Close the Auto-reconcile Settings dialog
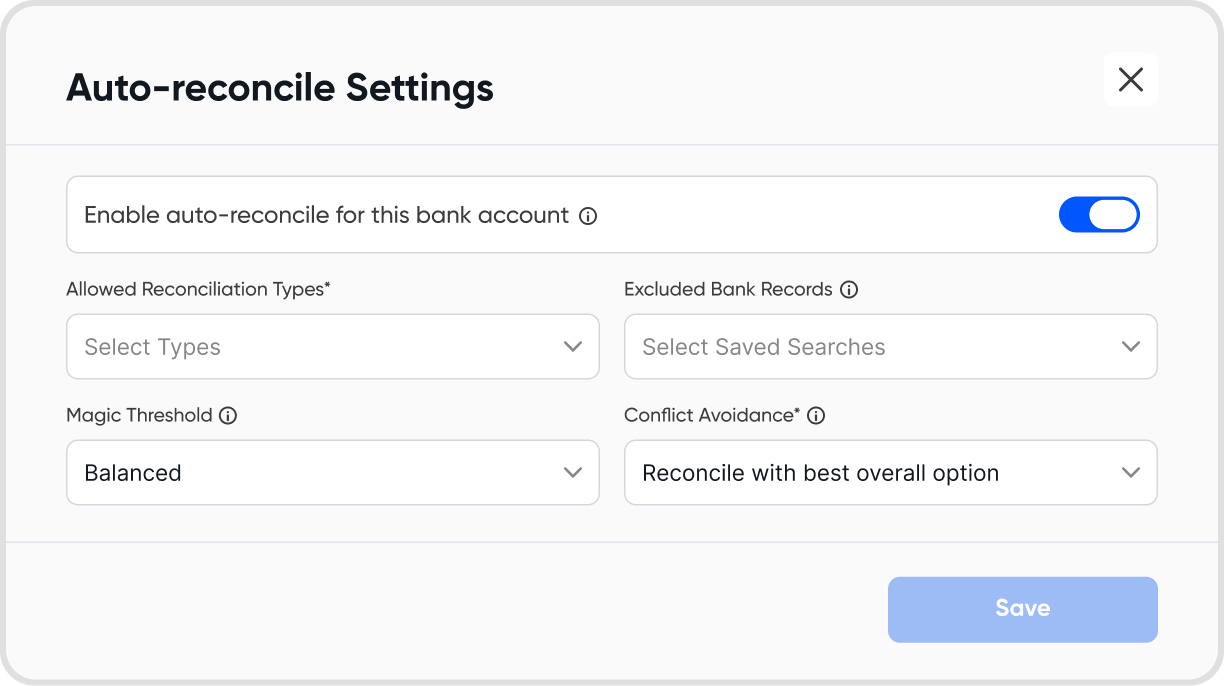The width and height of the screenshot is (1224, 686). click(x=1131, y=80)
